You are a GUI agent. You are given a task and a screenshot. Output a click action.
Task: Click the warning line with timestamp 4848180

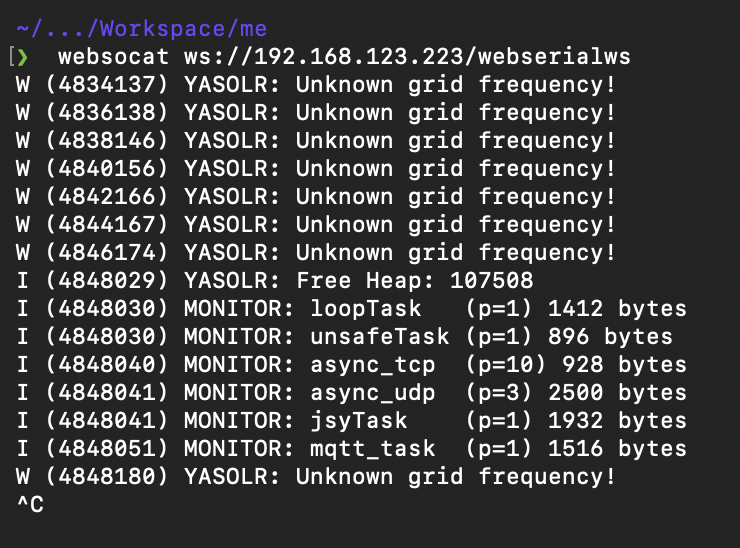pyautogui.click(x=316, y=477)
